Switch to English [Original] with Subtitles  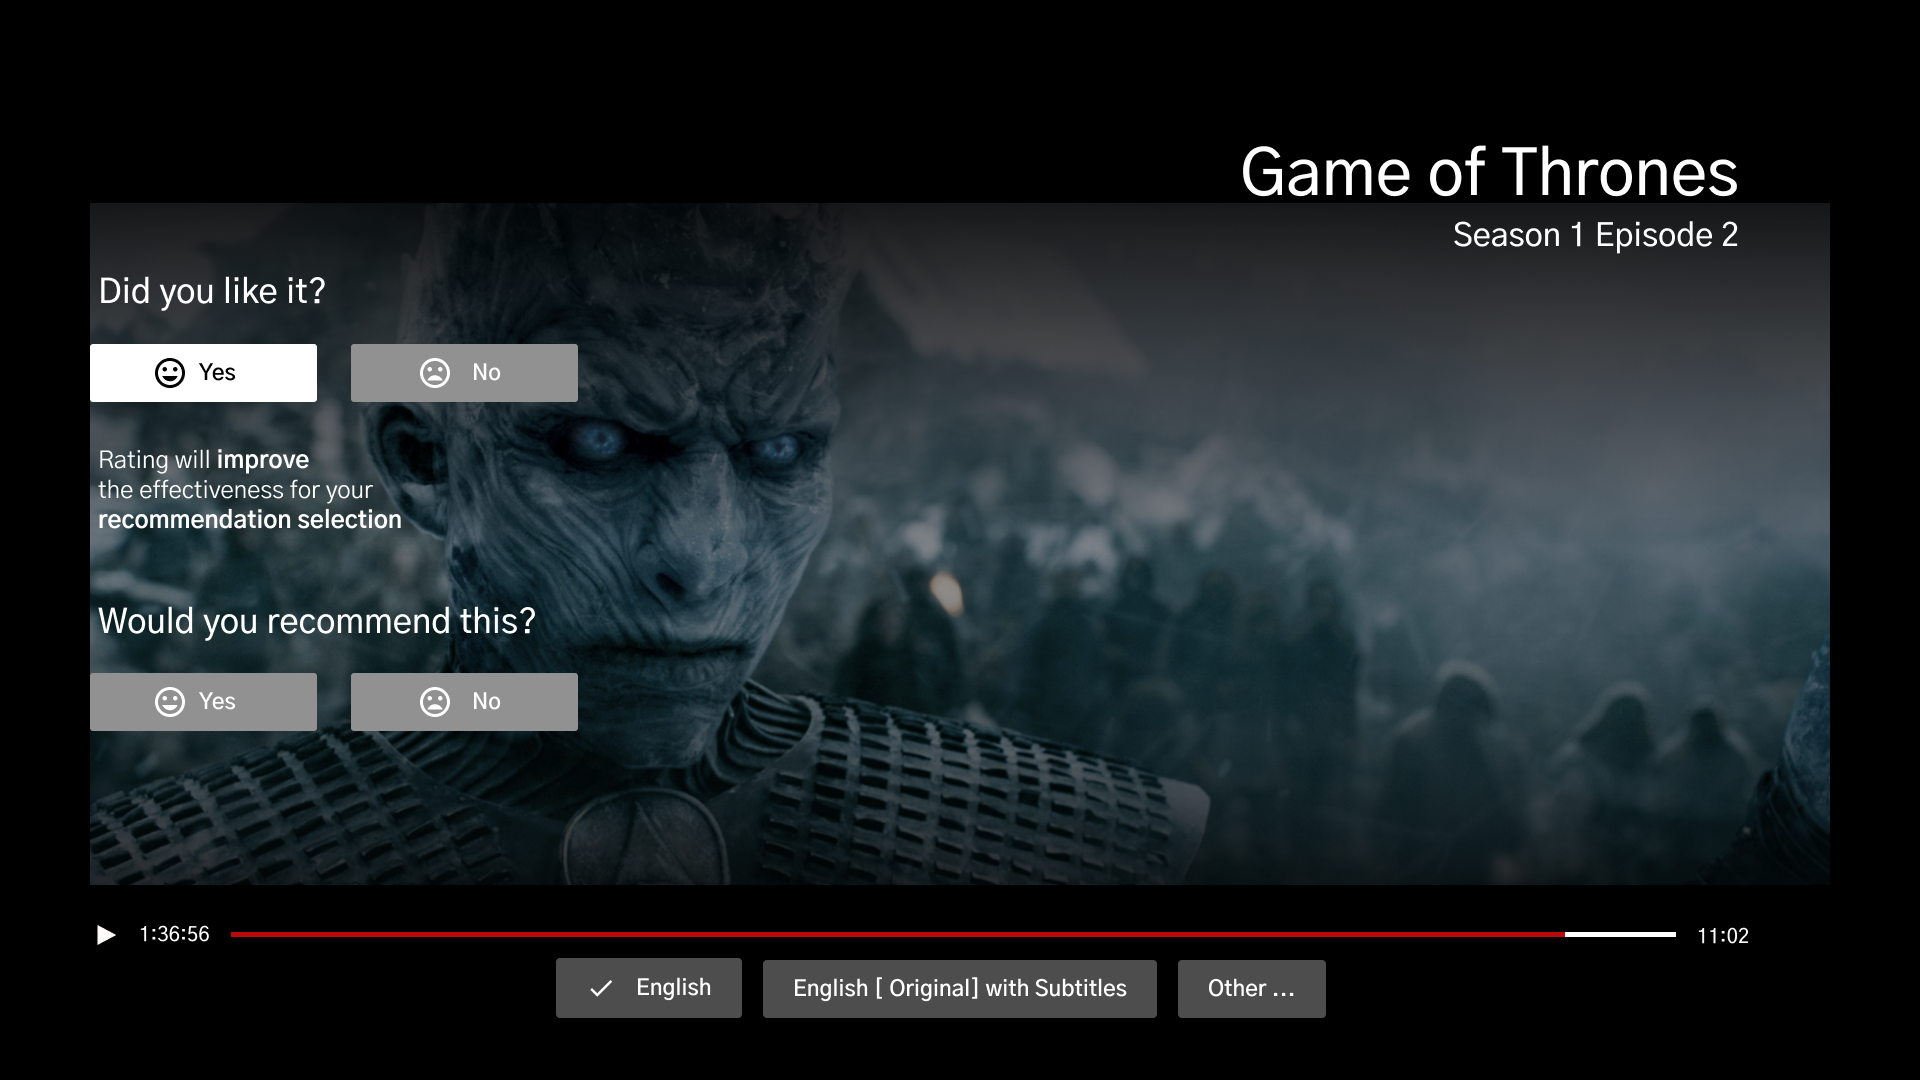[x=959, y=989]
